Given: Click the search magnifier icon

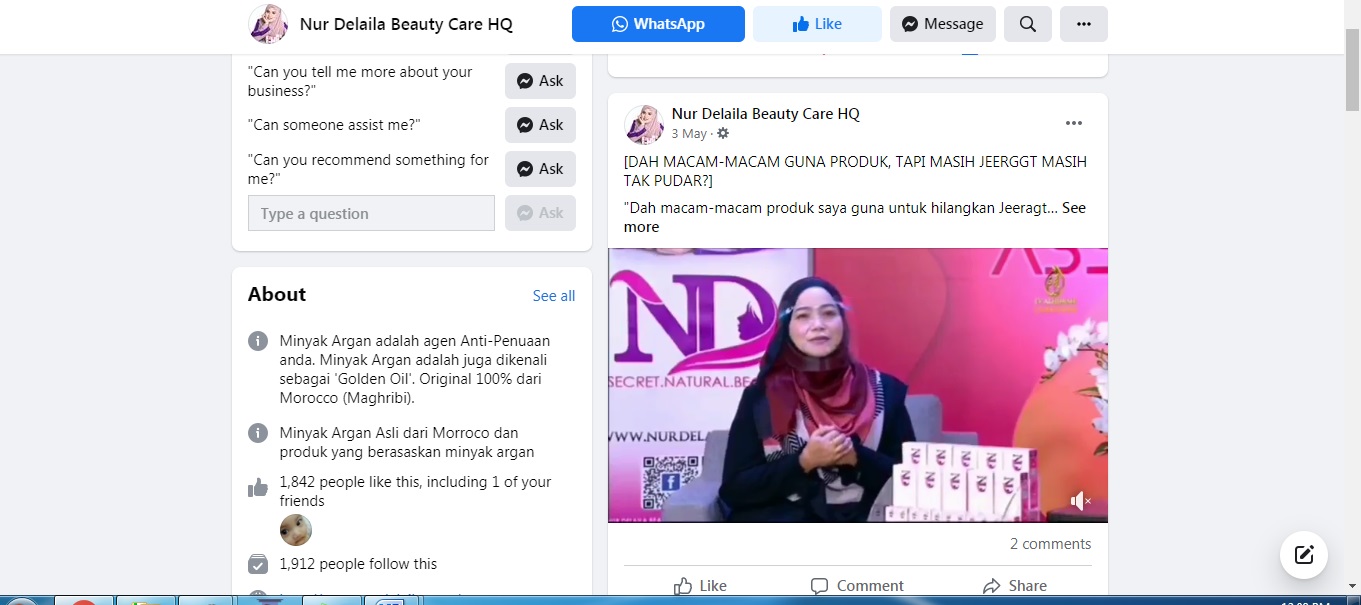Looking at the screenshot, I should pyautogui.click(x=1027, y=24).
